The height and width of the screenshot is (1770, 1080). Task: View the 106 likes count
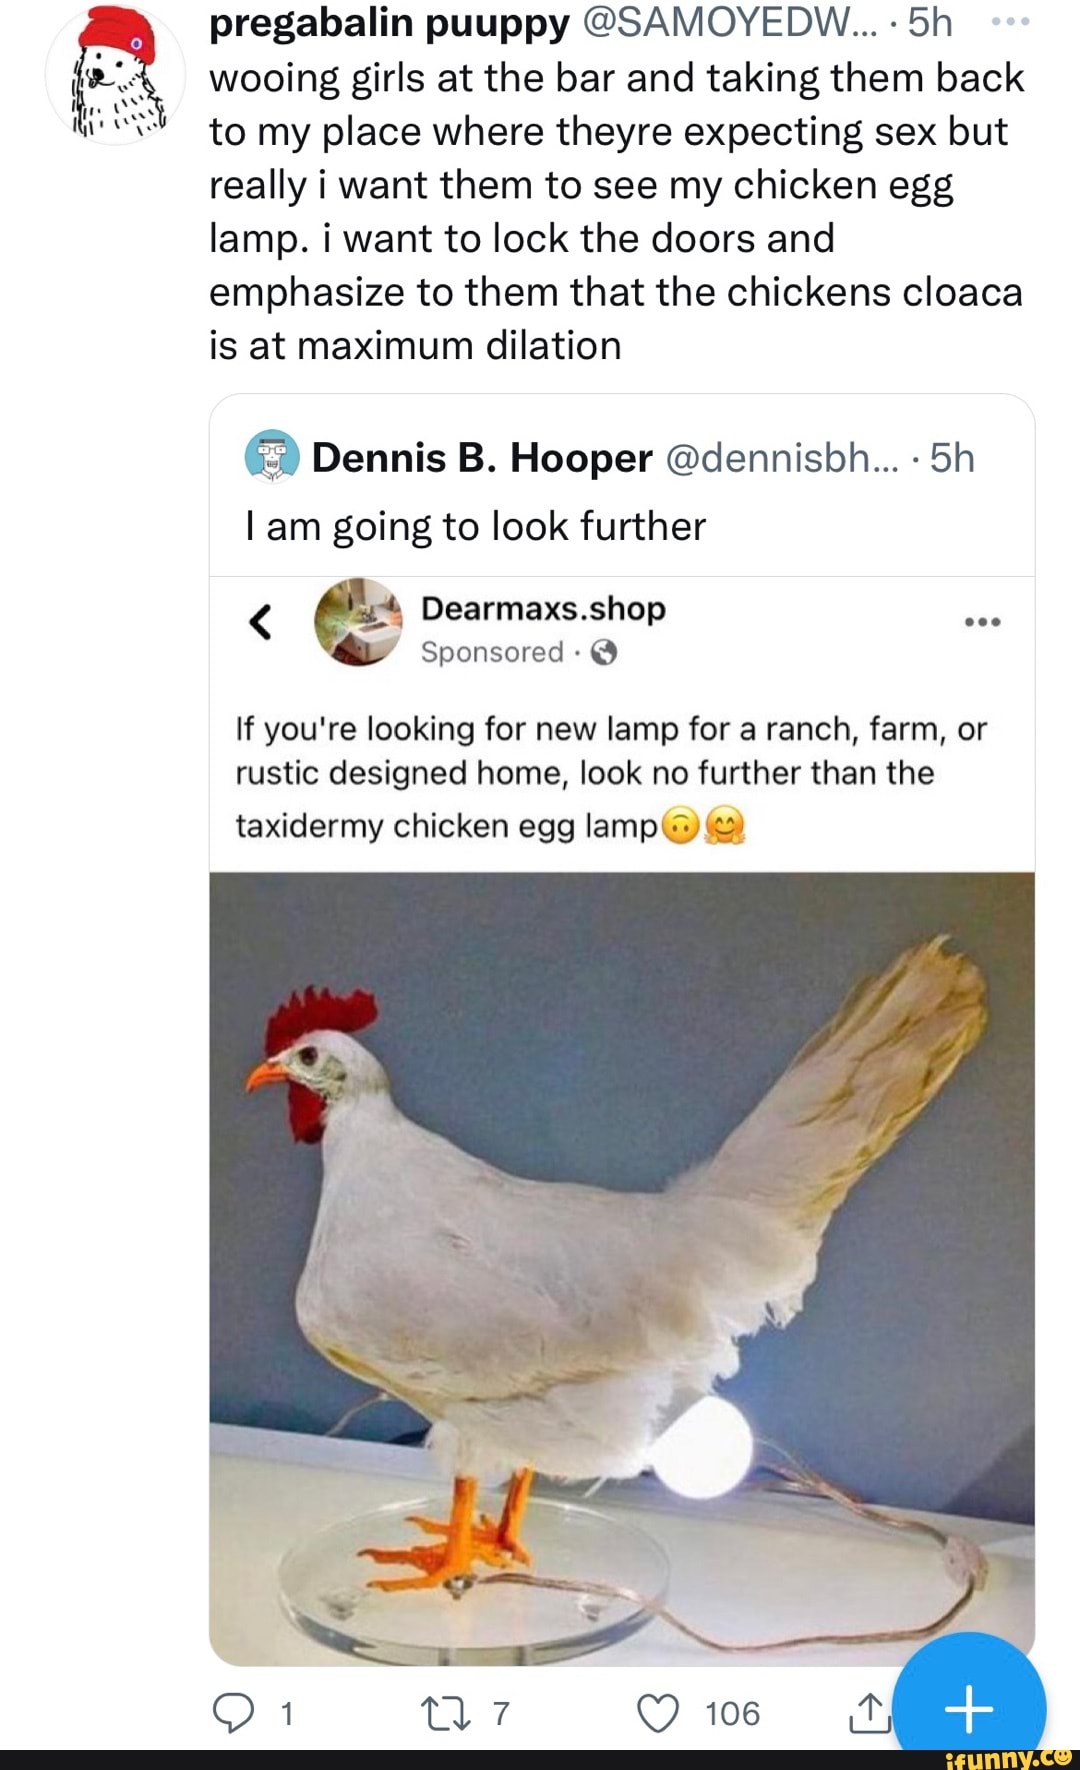coord(732,1713)
